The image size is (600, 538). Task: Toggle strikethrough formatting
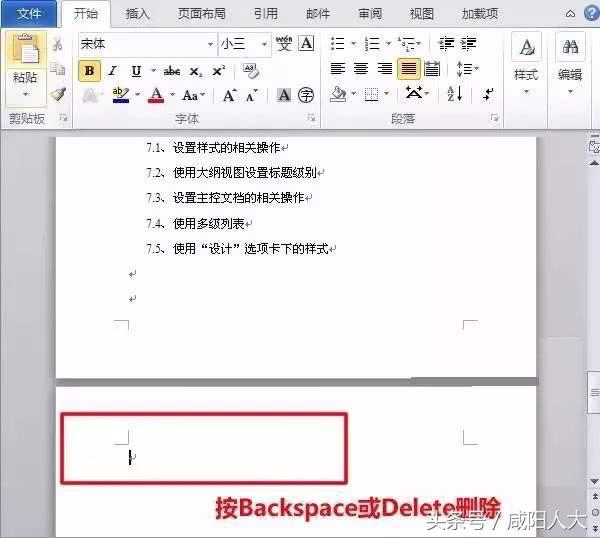click(x=172, y=71)
